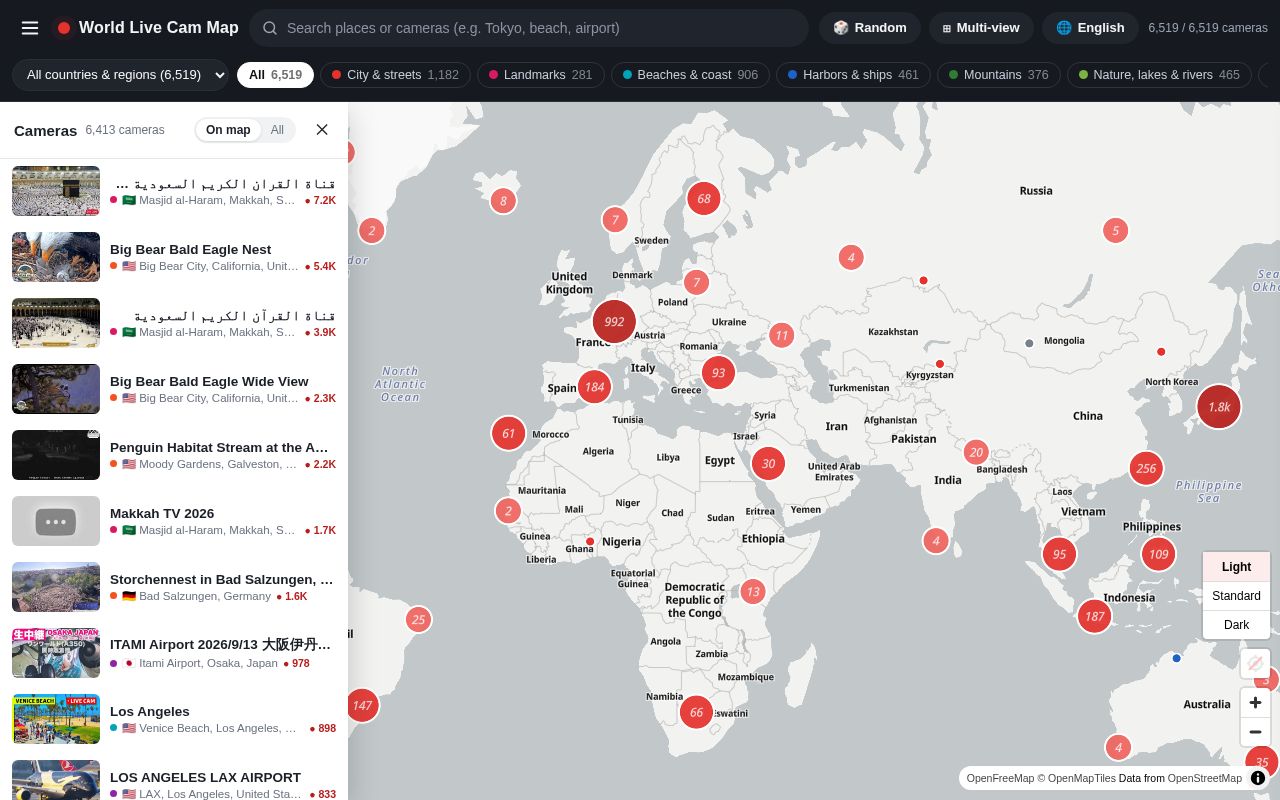Open Multi-view mode
Viewport: 1280px width, 800px height.
point(981,28)
